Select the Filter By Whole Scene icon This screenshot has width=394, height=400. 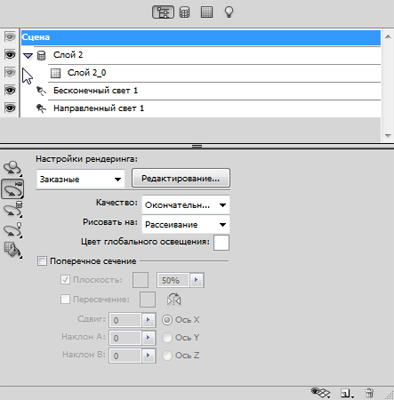[x=163, y=12]
